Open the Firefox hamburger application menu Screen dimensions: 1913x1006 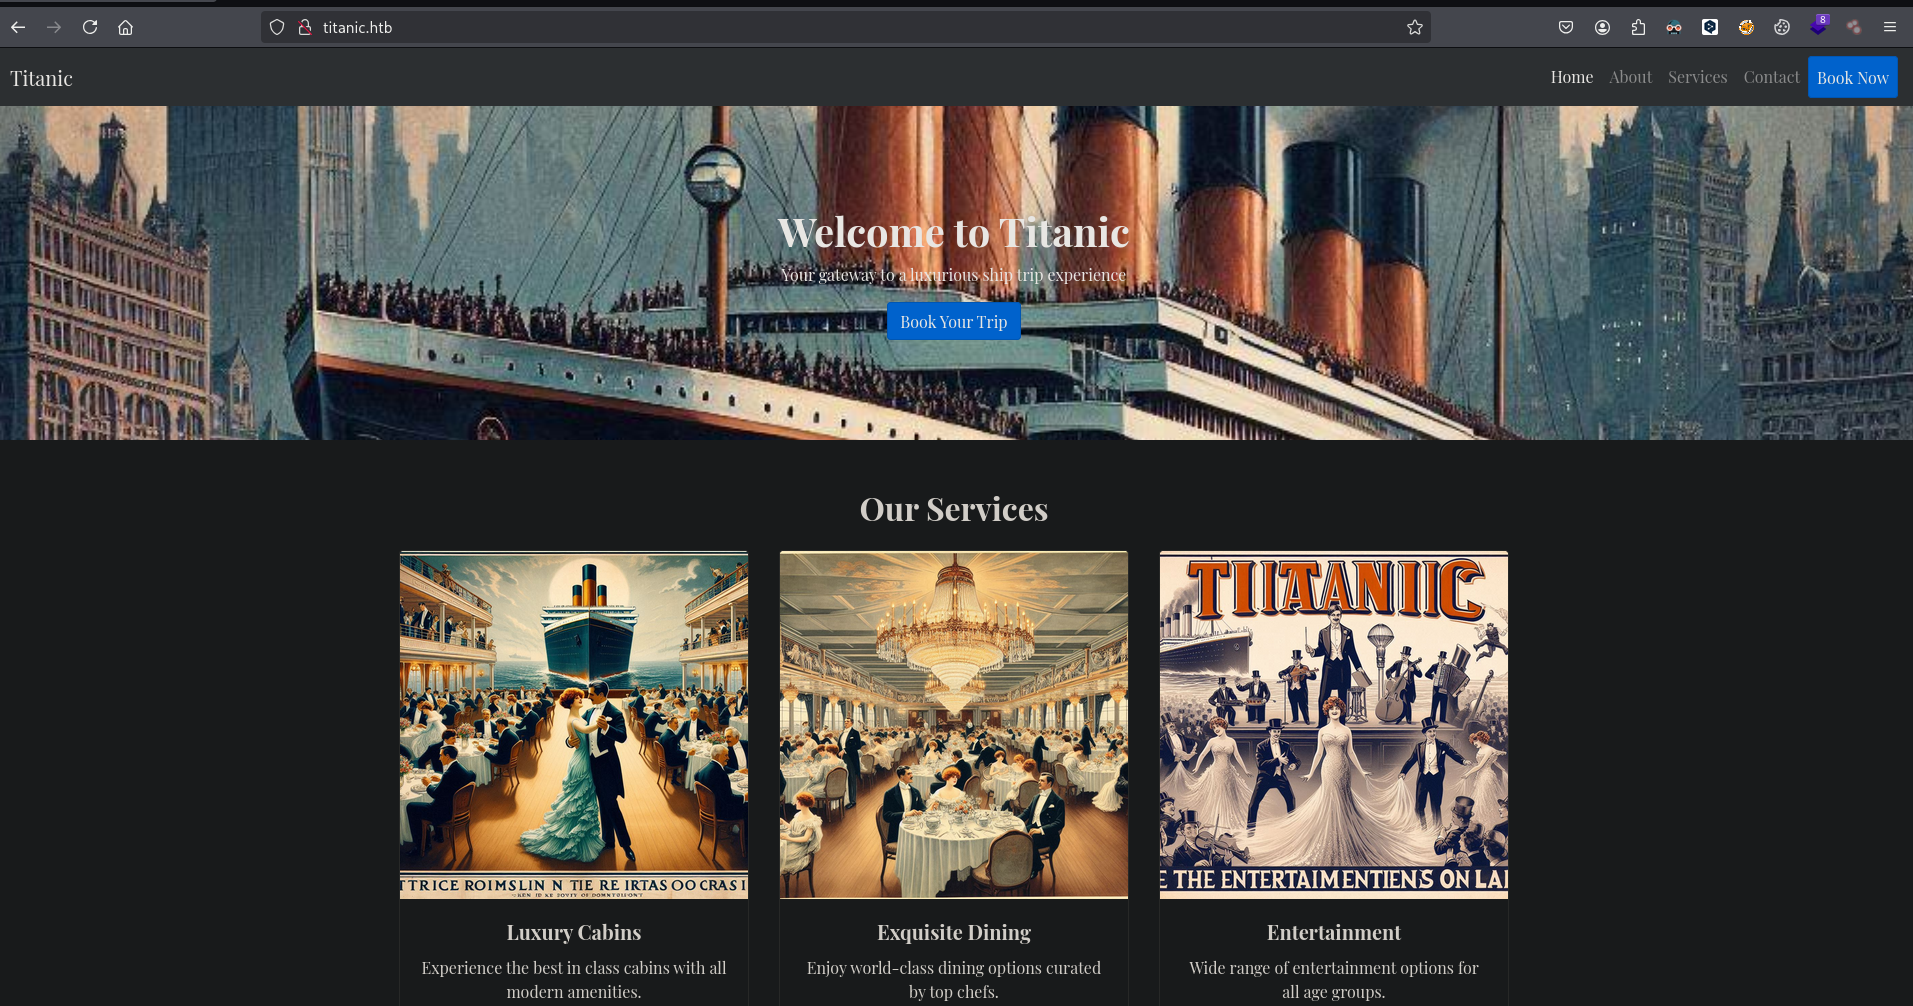tap(1890, 27)
